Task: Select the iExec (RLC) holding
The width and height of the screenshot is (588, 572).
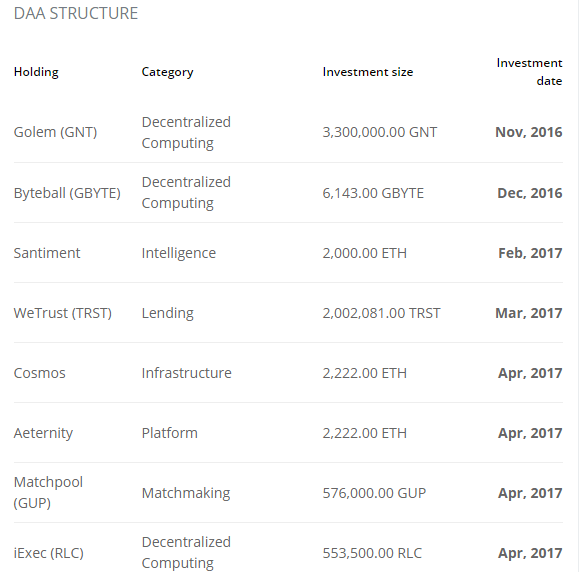Action: pos(48,553)
